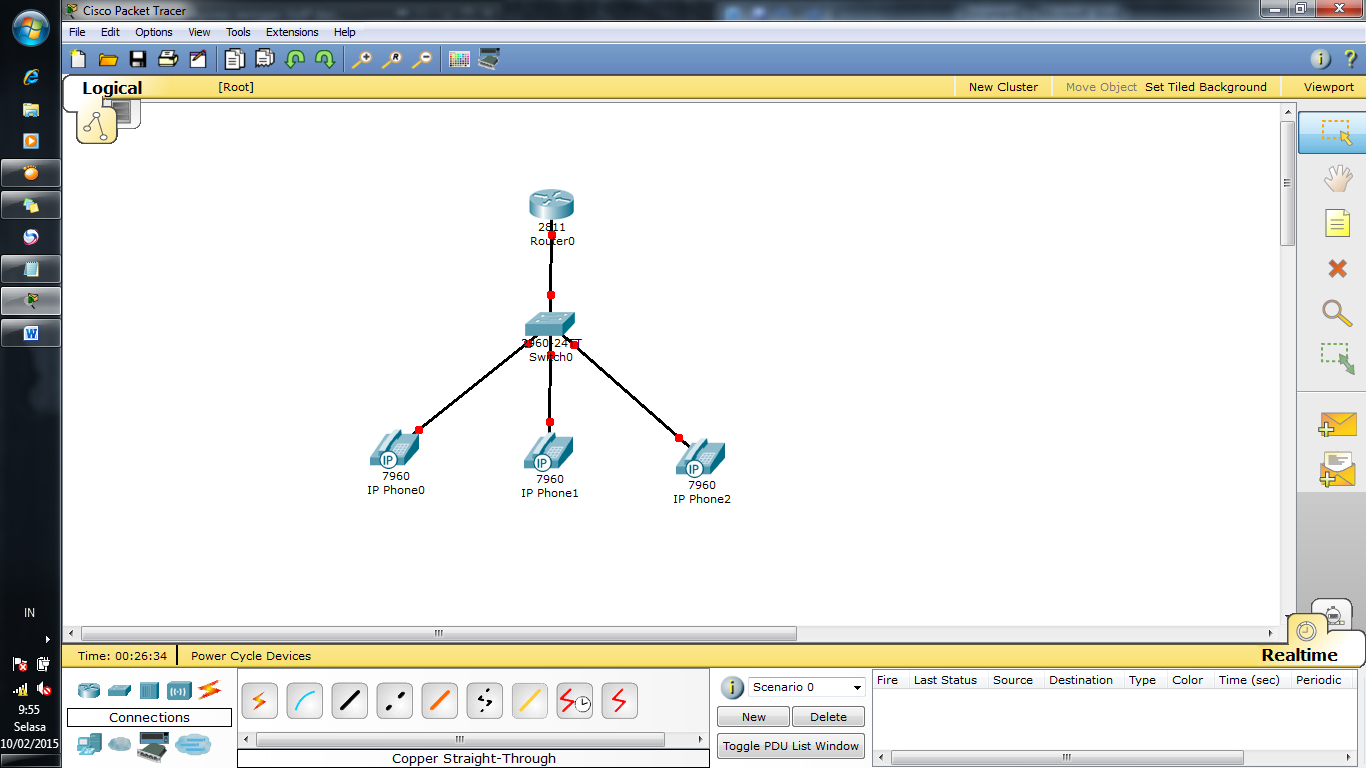The height and width of the screenshot is (768, 1366).
Task: Select Routers device category
Action: pos(90,690)
